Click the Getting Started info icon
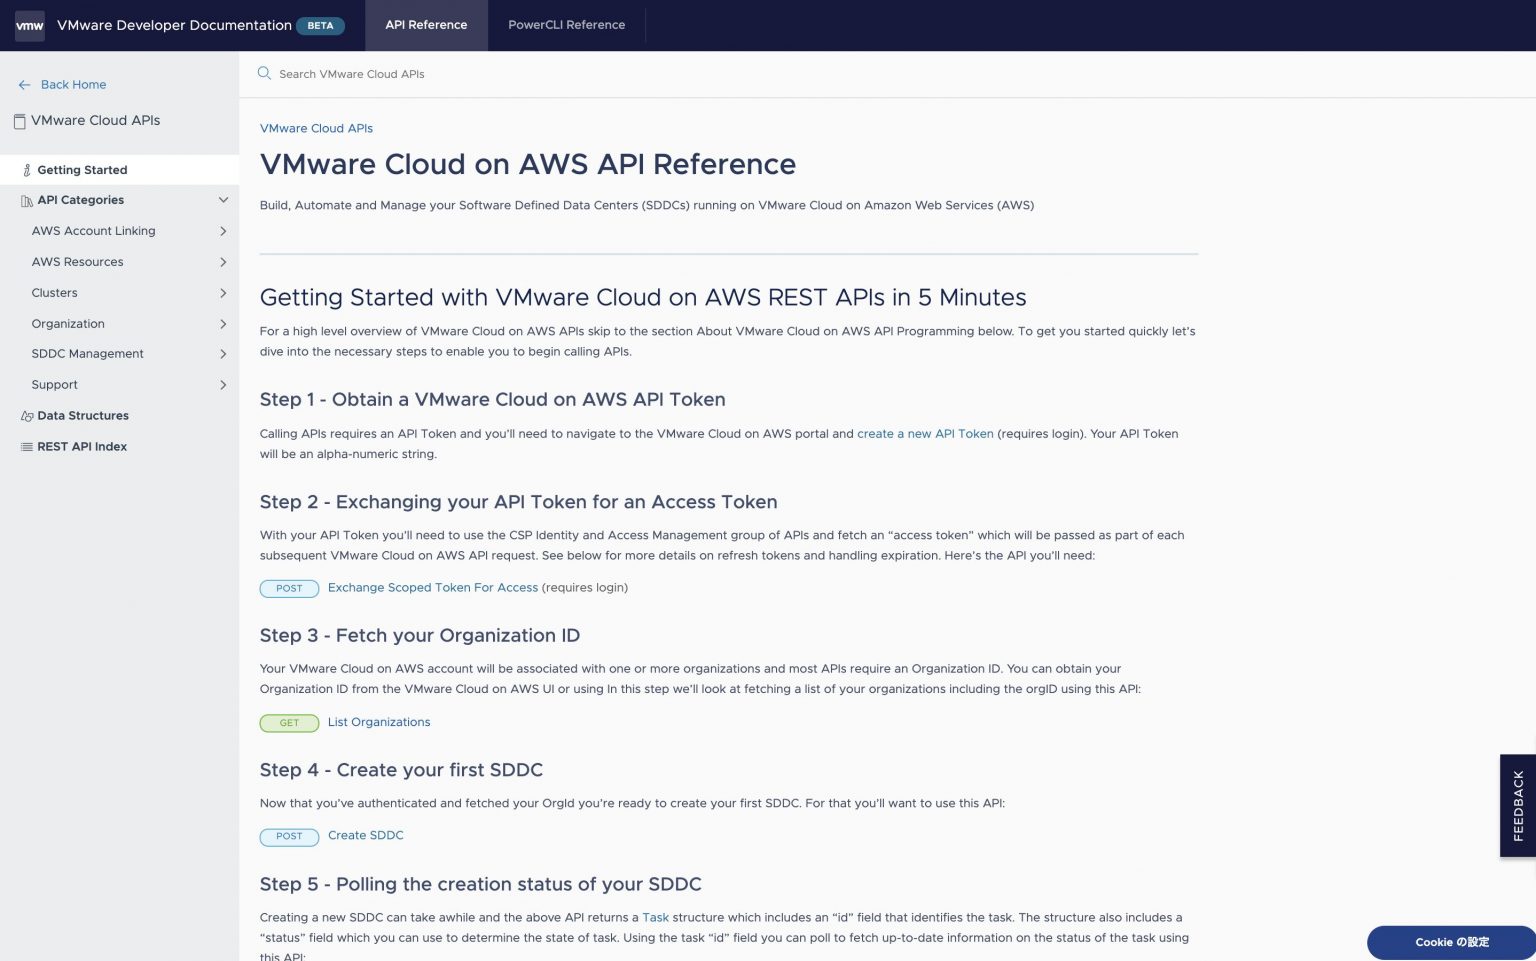The image size is (1536, 961). click(27, 170)
